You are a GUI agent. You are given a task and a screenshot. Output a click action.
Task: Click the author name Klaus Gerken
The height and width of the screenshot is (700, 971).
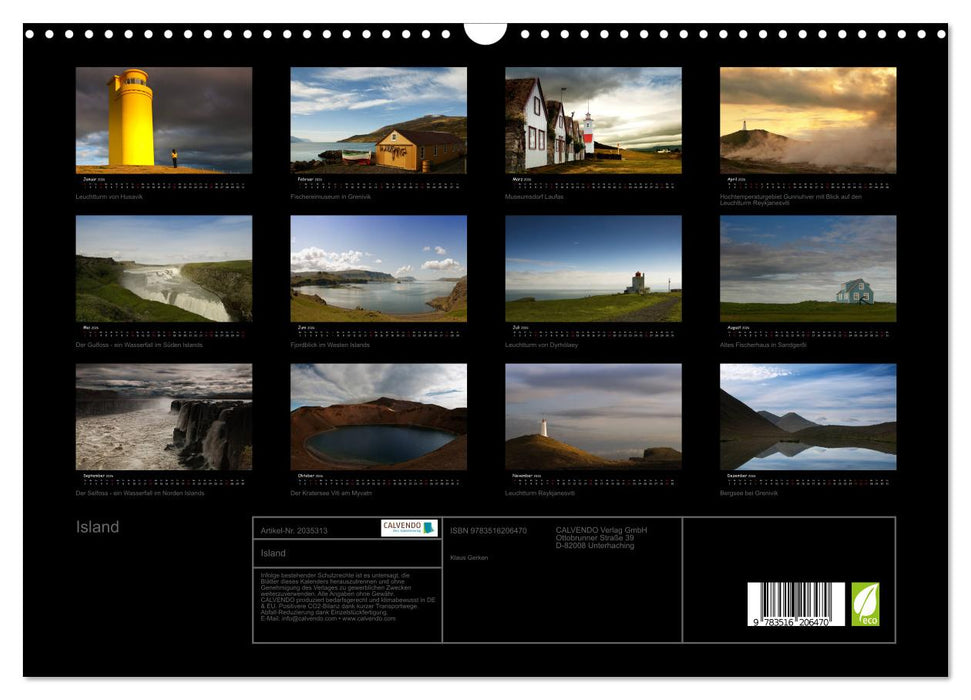tap(469, 557)
